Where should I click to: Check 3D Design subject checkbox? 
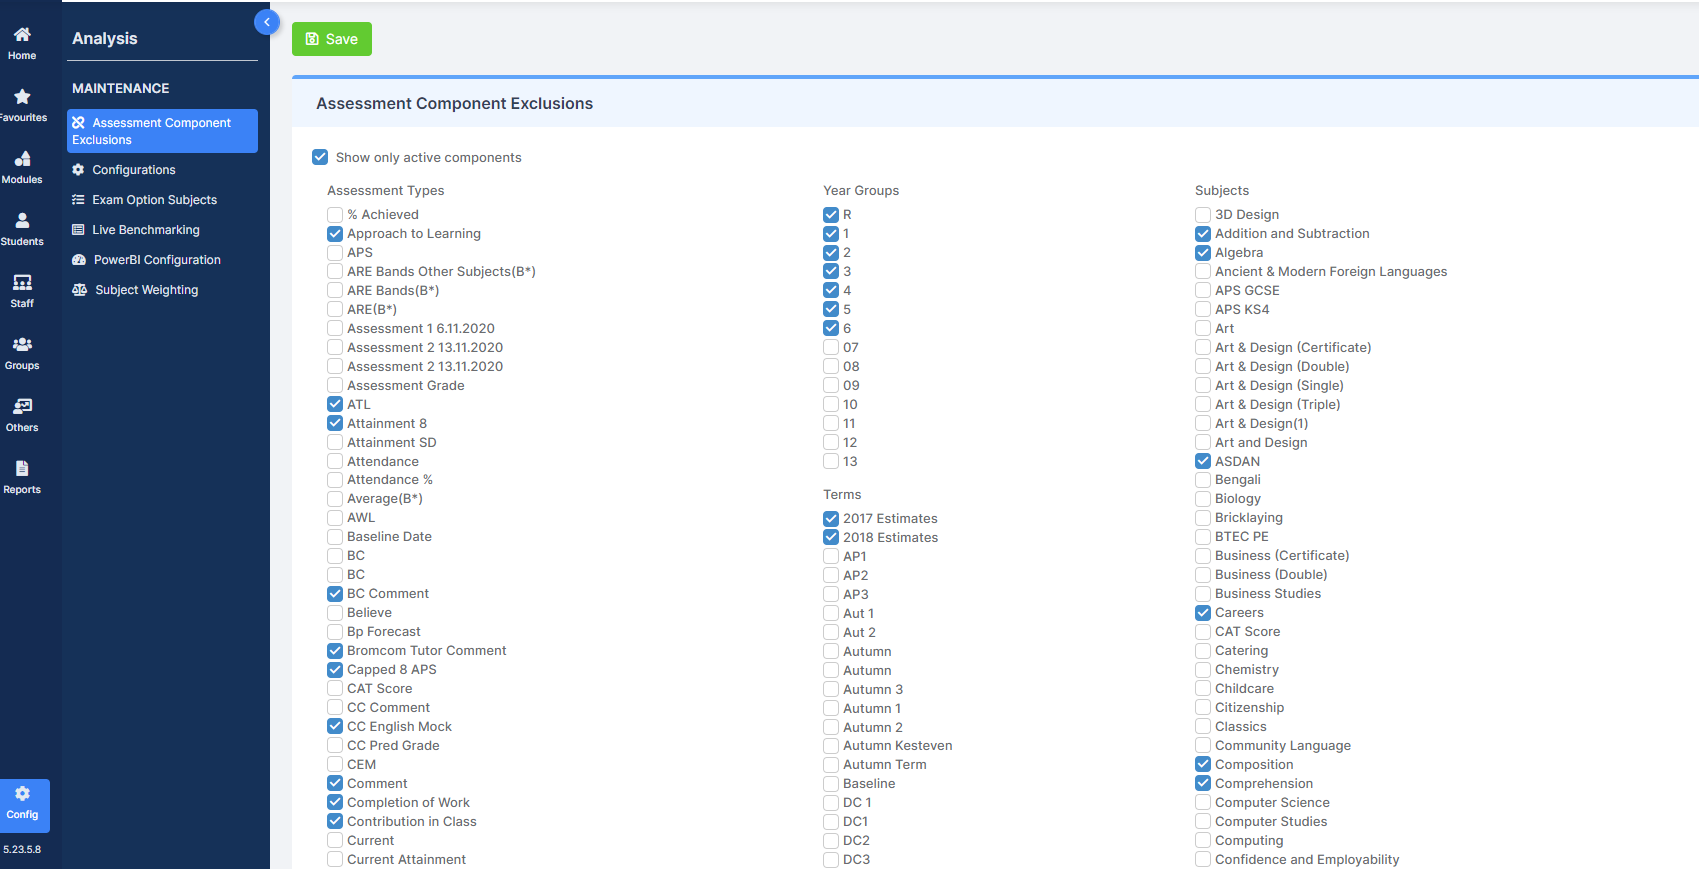click(x=1203, y=215)
